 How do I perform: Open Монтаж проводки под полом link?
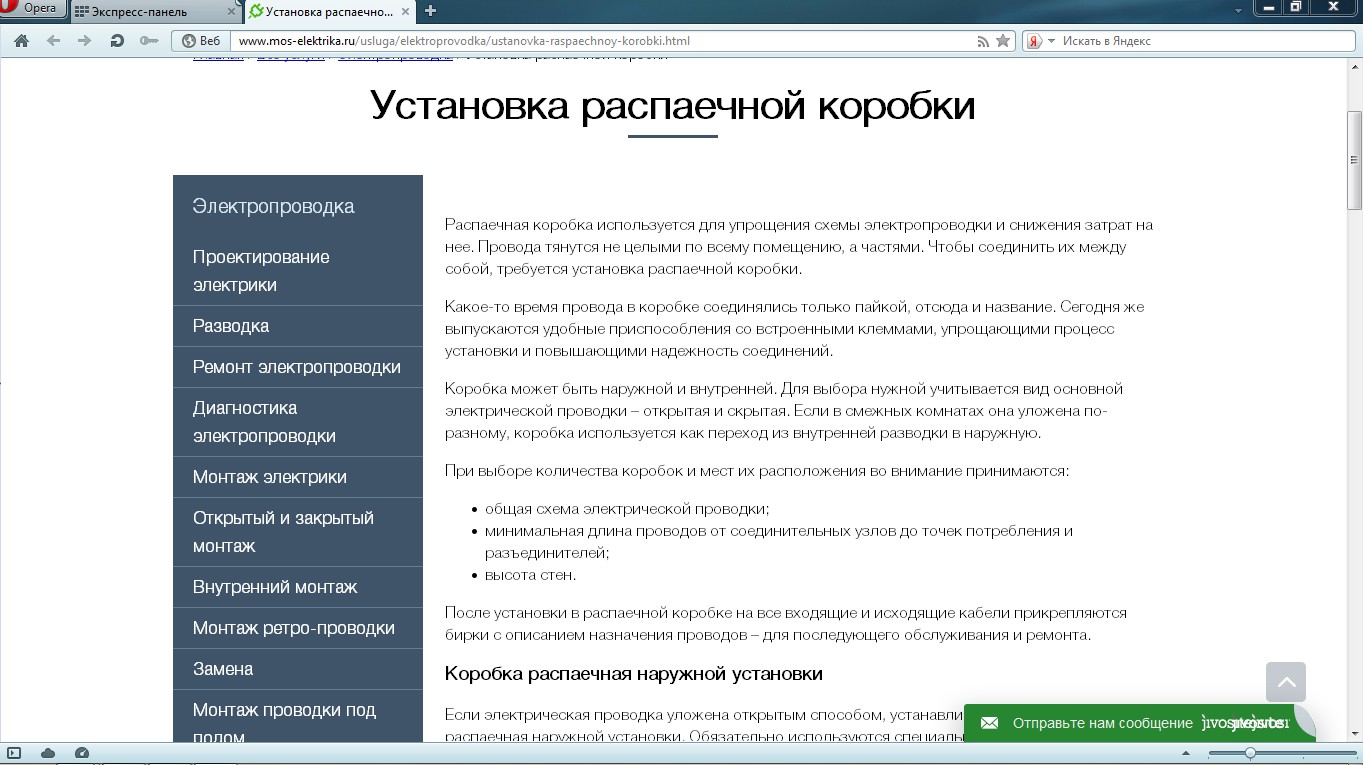[x=298, y=717]
